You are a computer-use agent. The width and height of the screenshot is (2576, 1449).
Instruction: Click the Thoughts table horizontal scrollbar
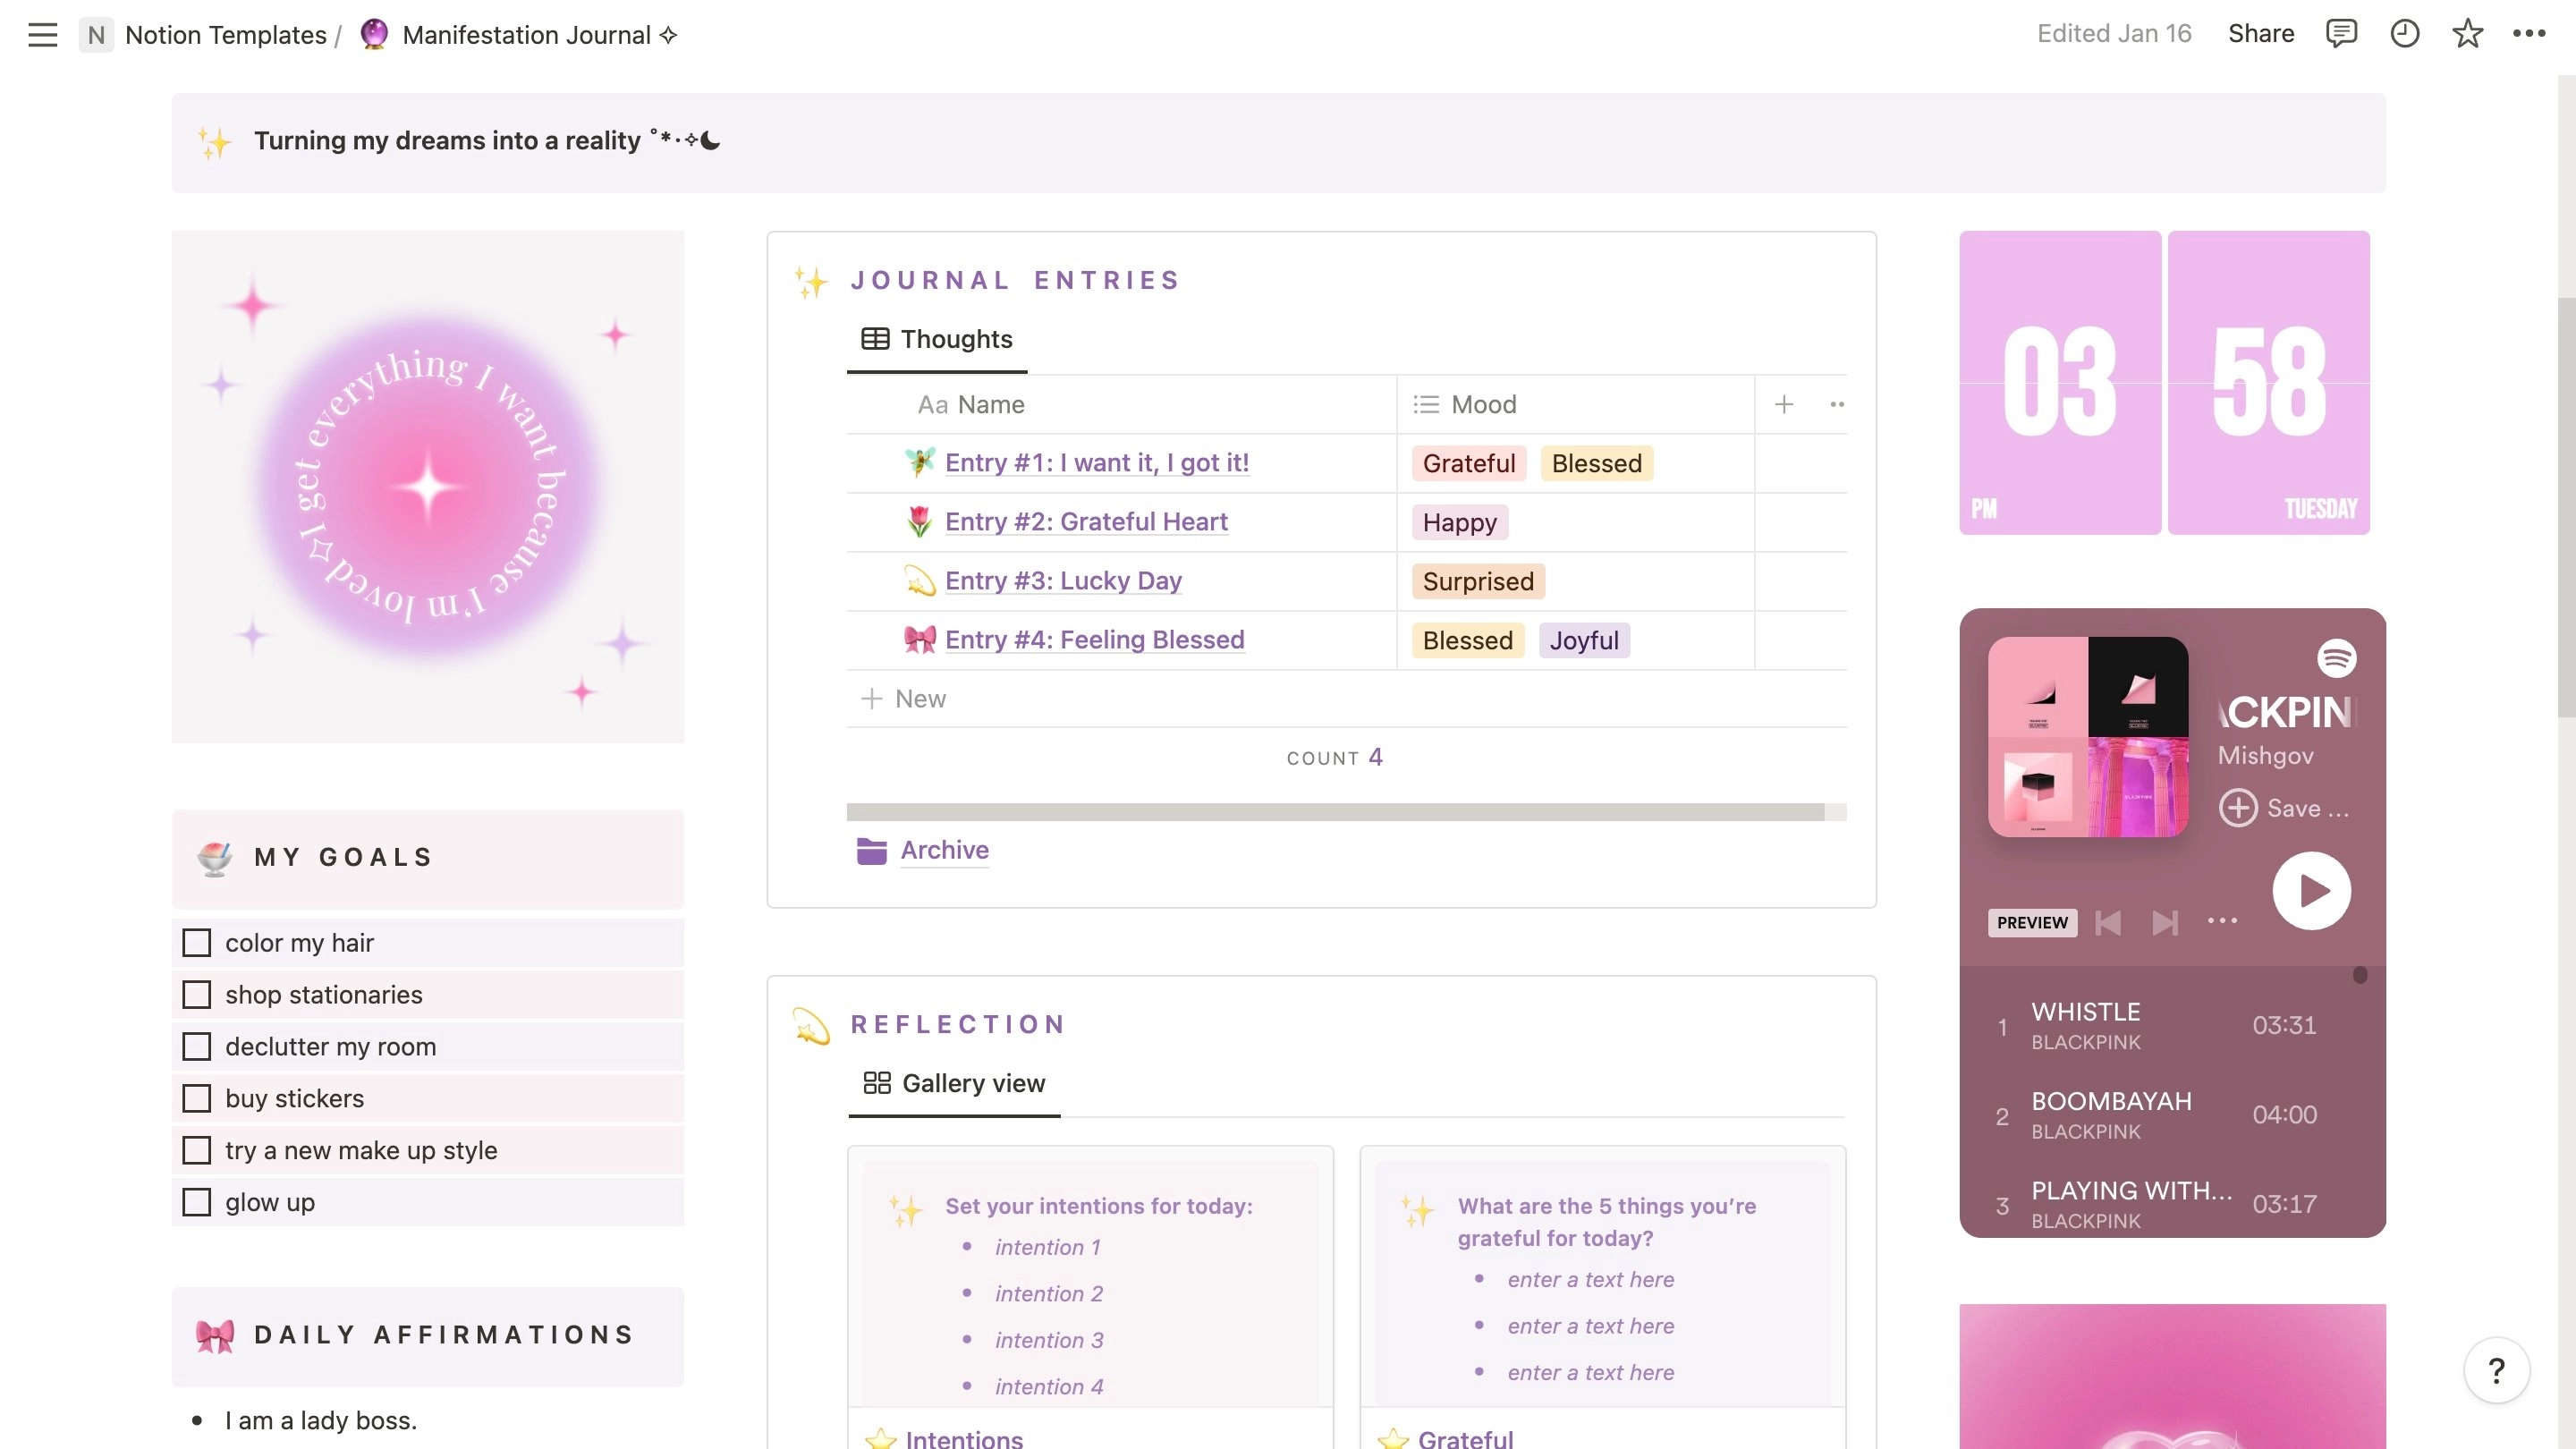pyautogui.click(x=1335, y=812)
